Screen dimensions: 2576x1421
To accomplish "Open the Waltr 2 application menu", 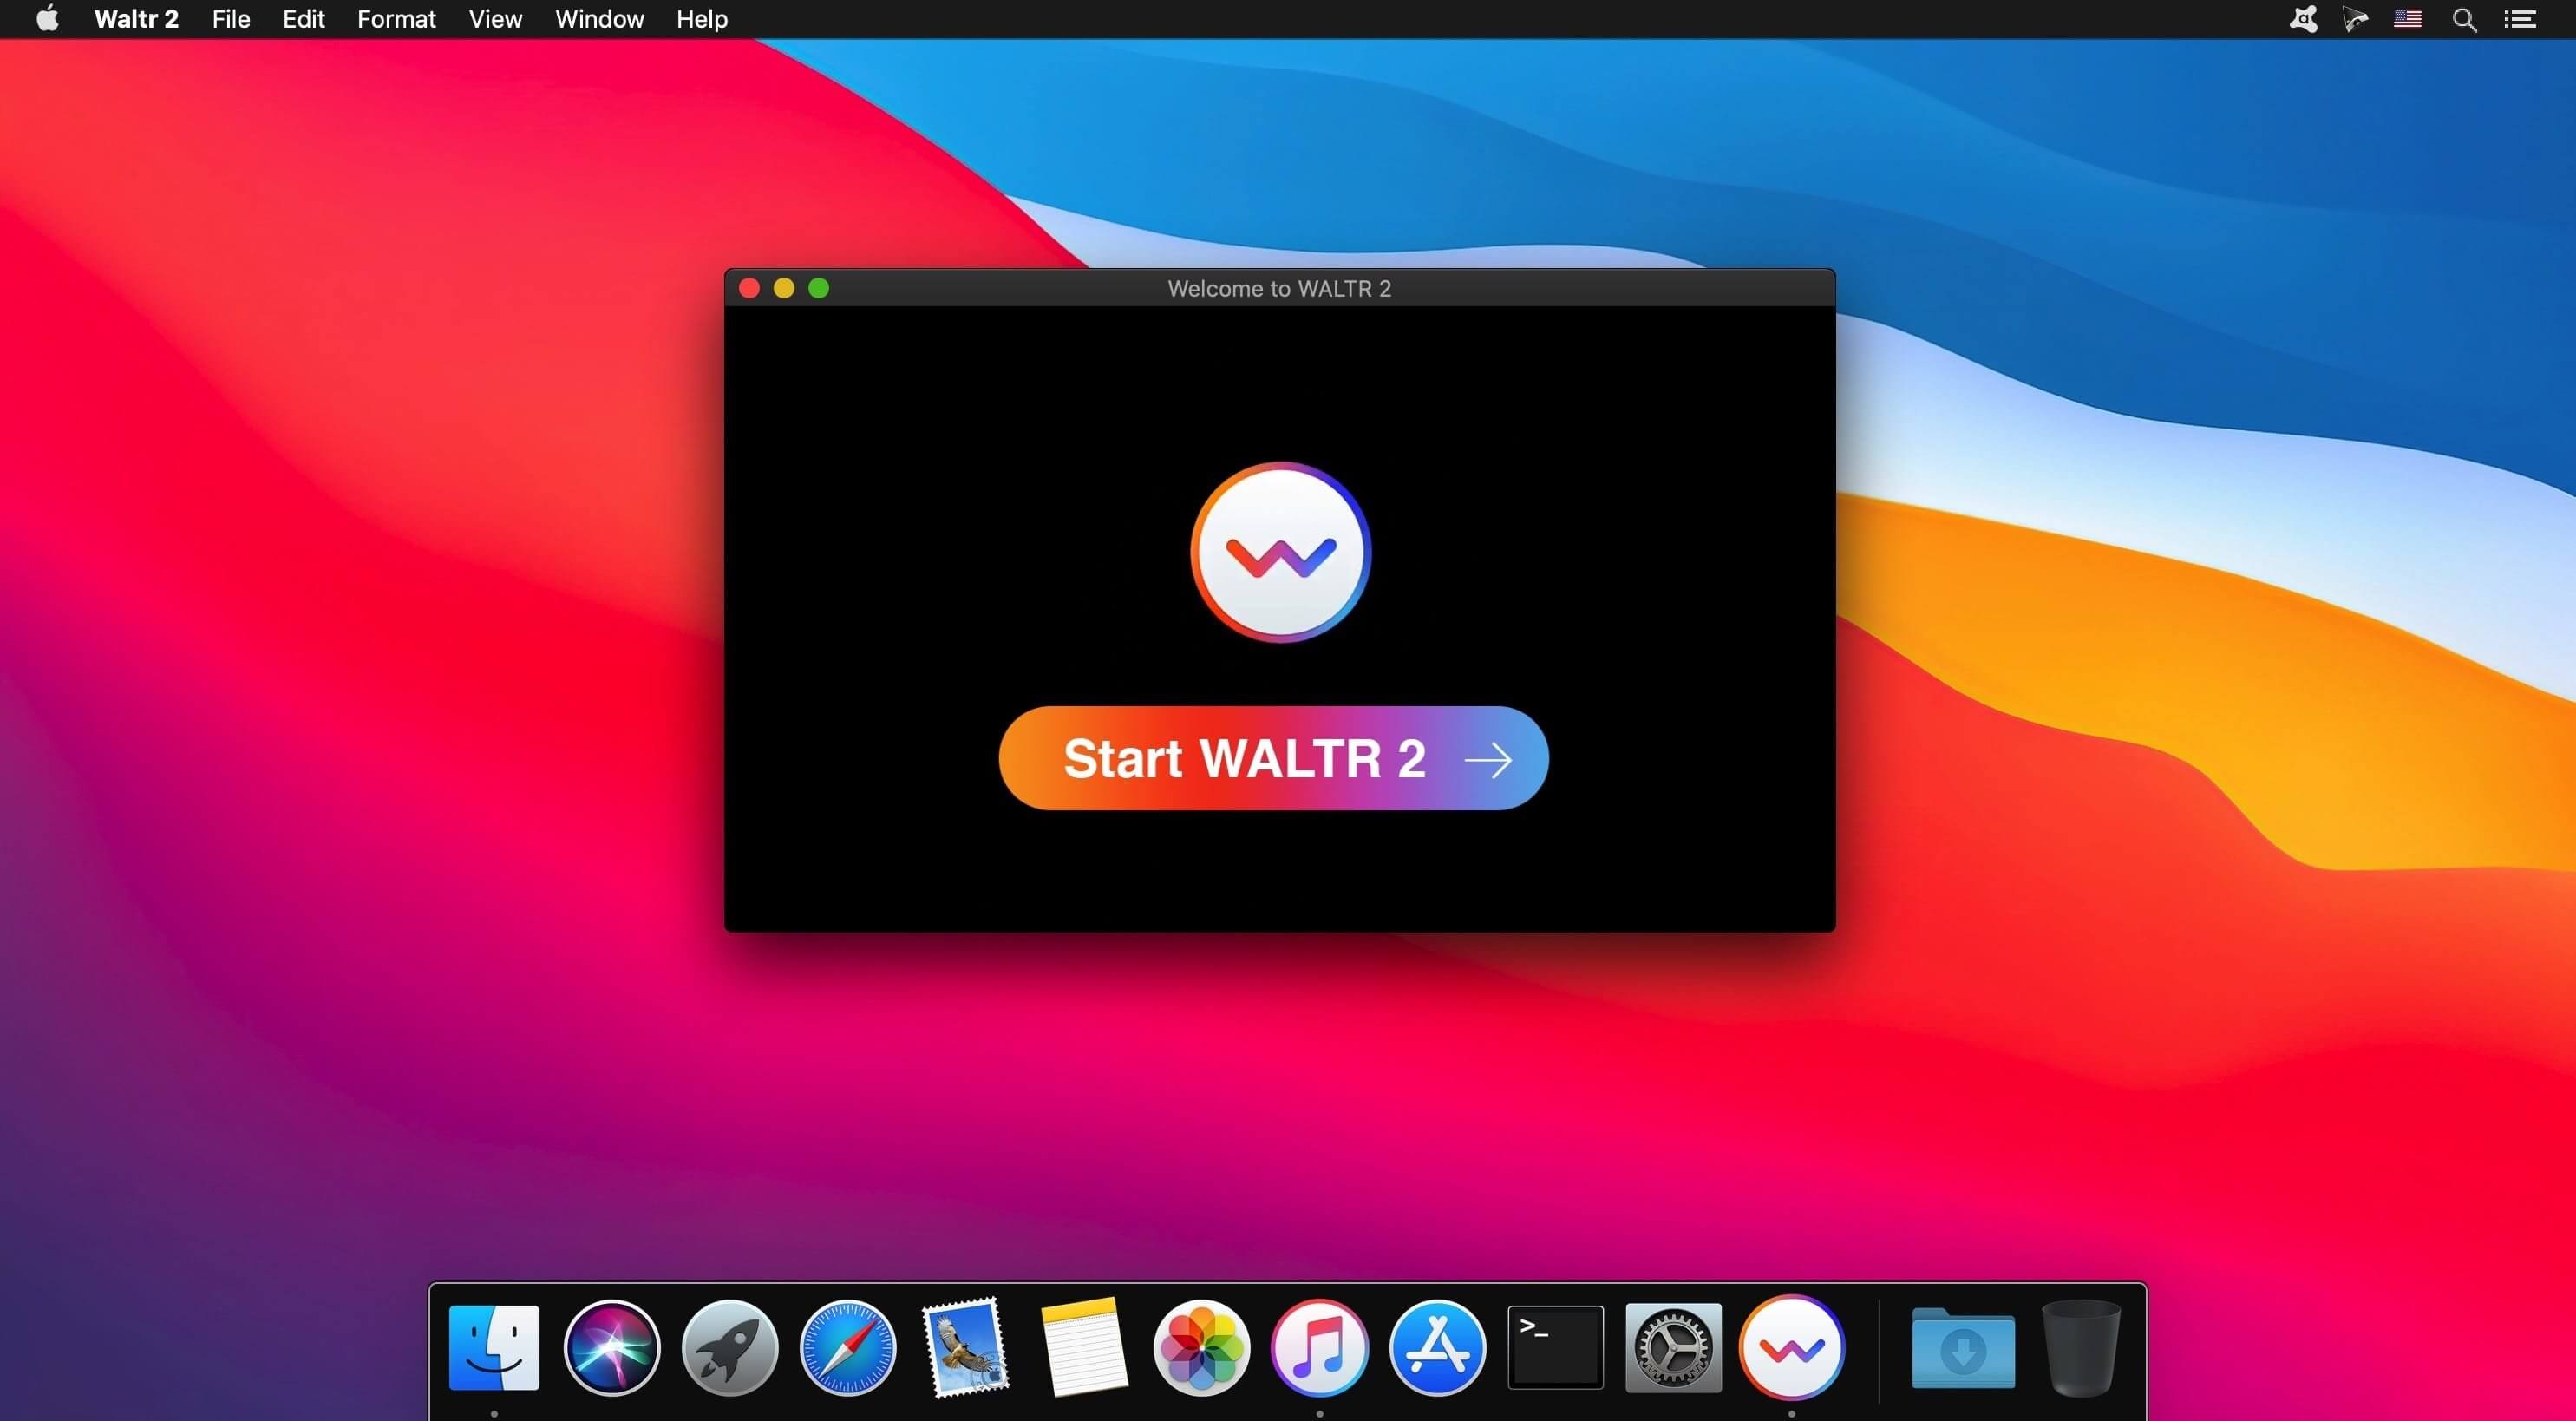I will 136,19.
